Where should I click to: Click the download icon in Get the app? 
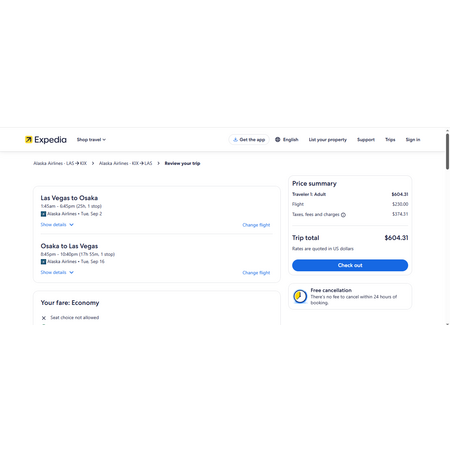pyautogui.click(x=235, y=140)
